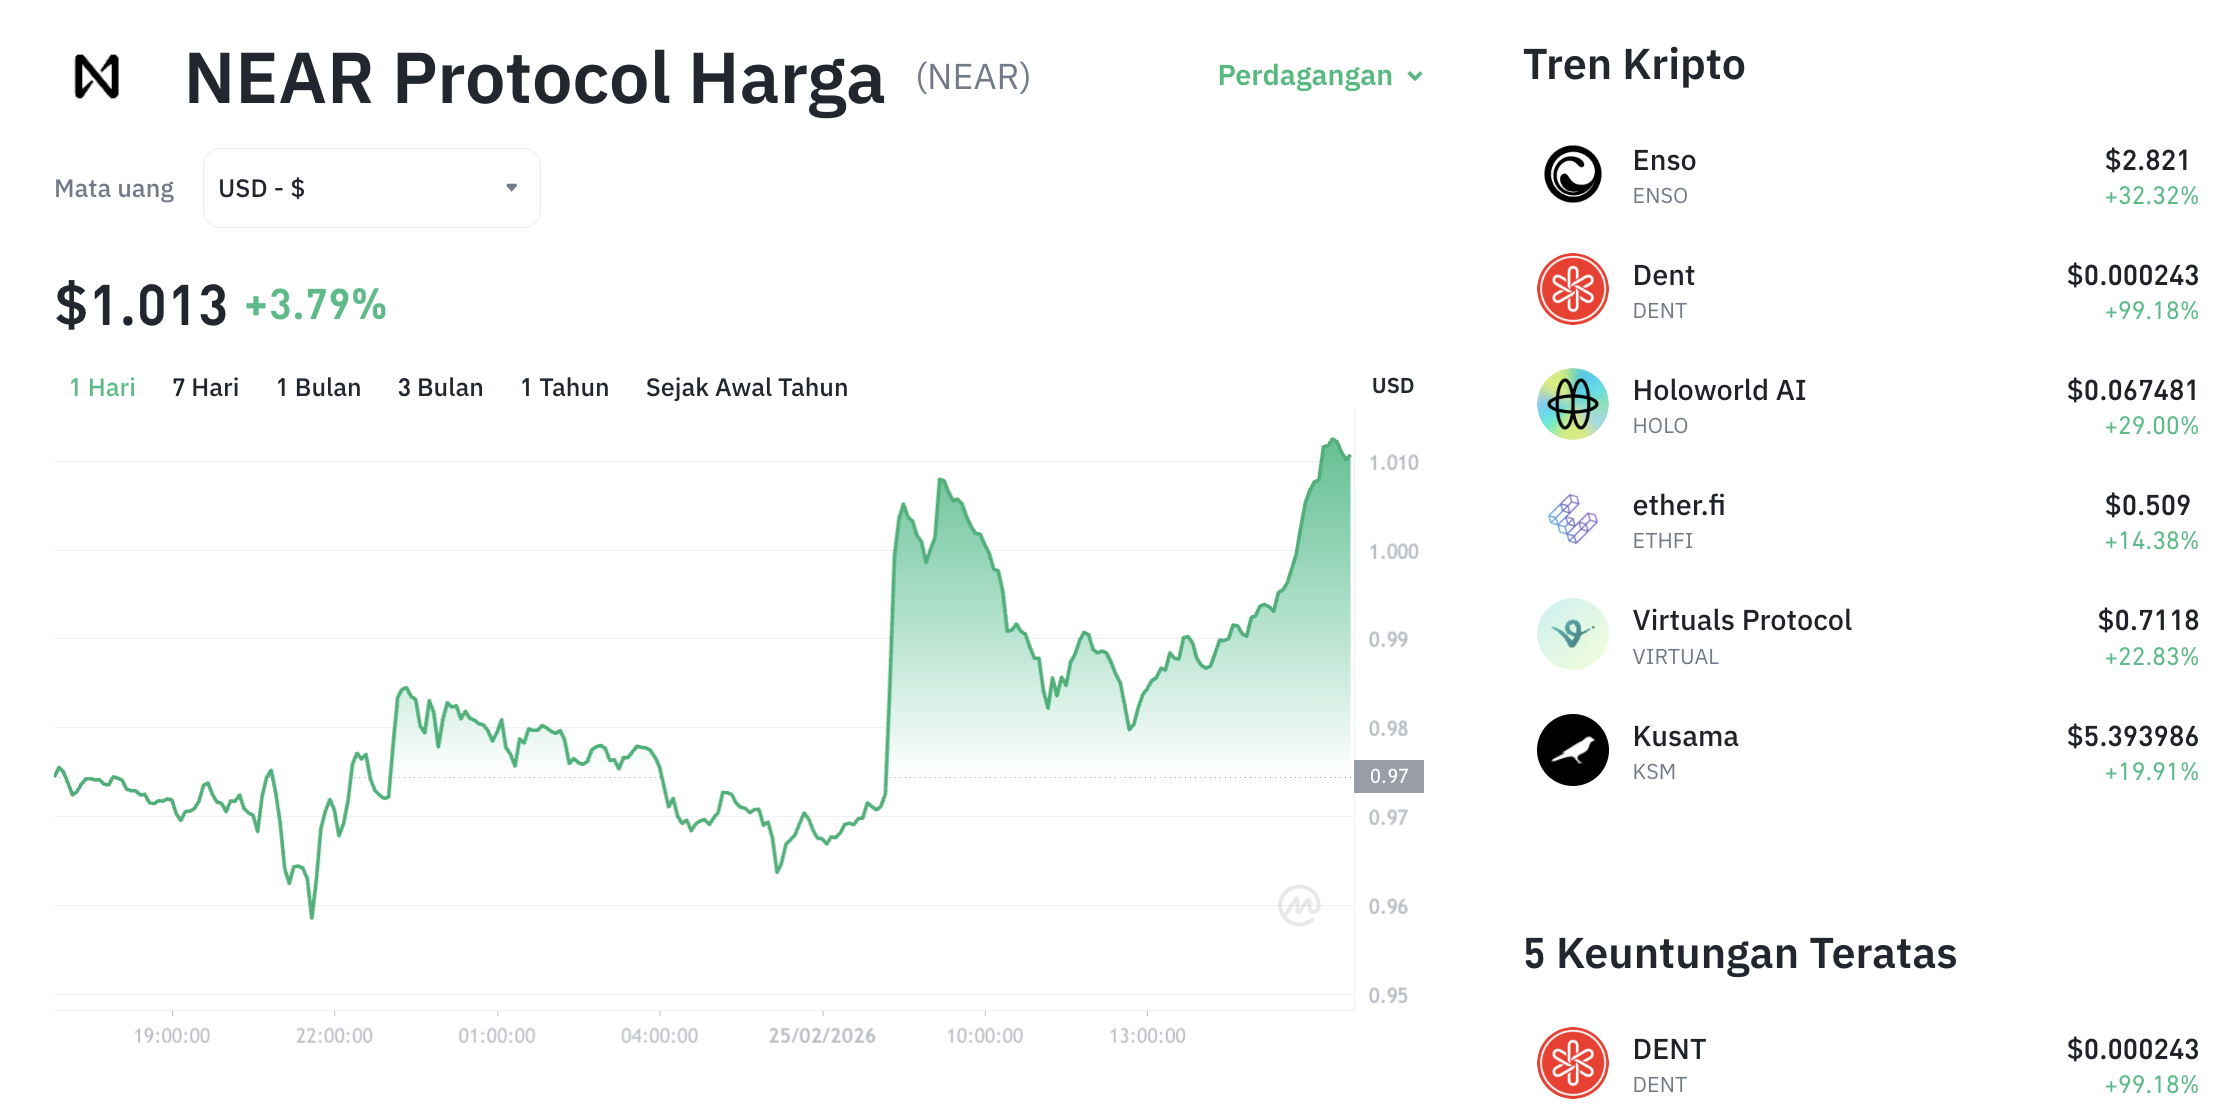Click the Enso coin icon
The width and height of the screenshot is (2222, 1118).
click(x=1572, y=172)
